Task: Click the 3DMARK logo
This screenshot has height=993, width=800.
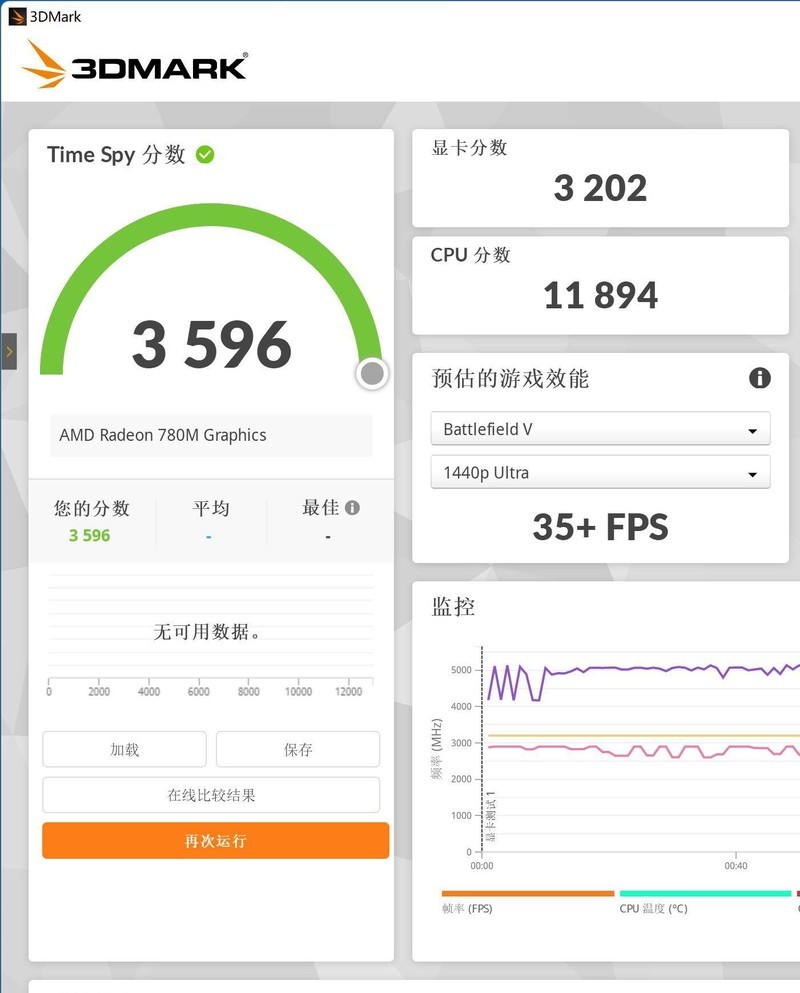Action: pyautogui.click(x=135, y=67)
